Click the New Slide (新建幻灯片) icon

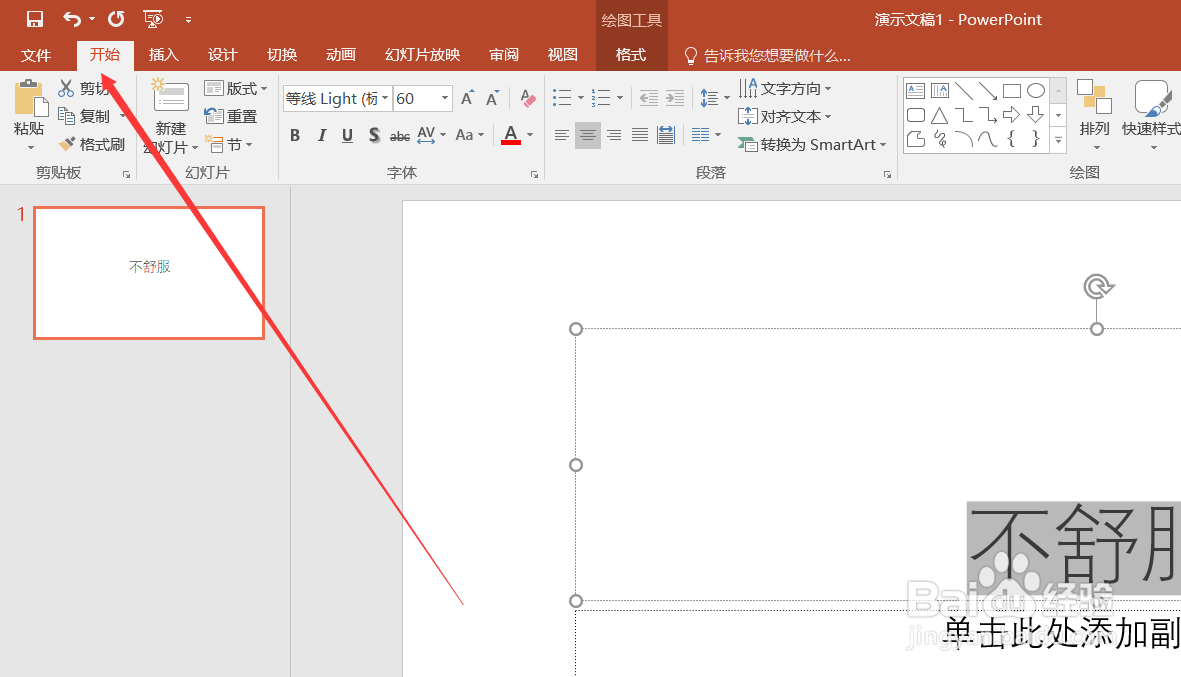(170, 96)
